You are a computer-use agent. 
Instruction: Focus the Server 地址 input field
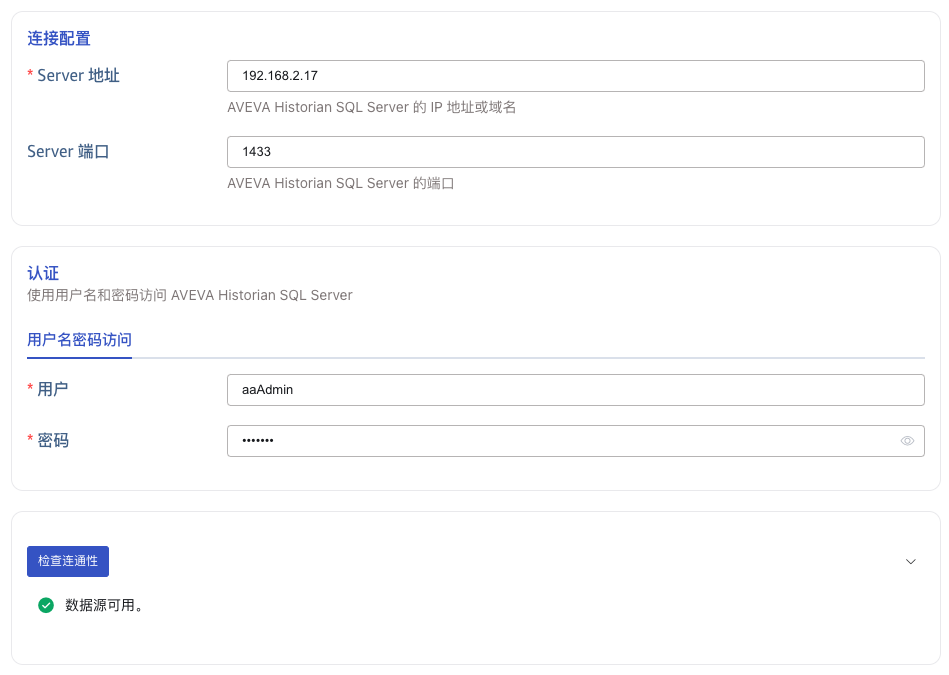[575, 76]
